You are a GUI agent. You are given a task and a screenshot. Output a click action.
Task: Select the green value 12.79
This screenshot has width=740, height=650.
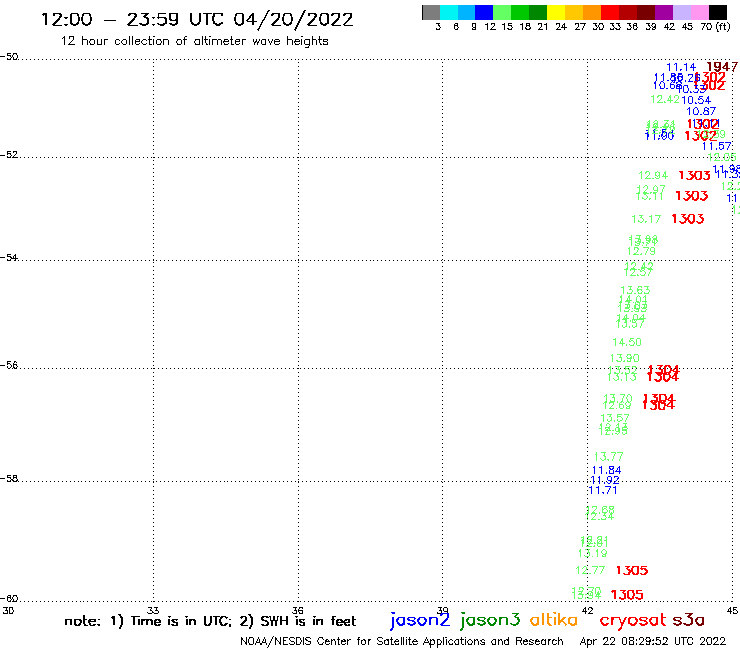point(641,252)
